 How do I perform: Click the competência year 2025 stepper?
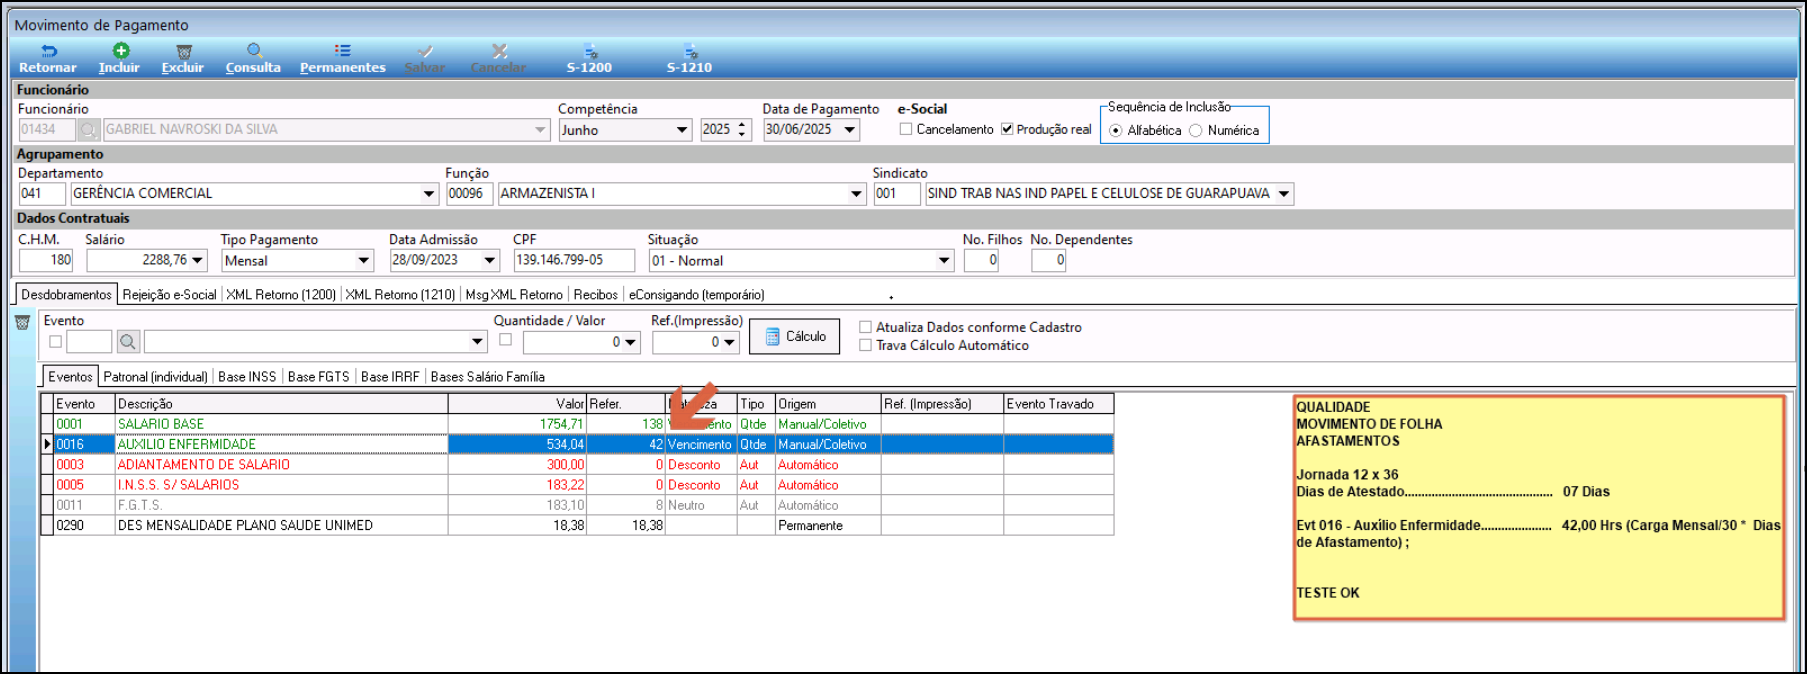click(742, 130)
